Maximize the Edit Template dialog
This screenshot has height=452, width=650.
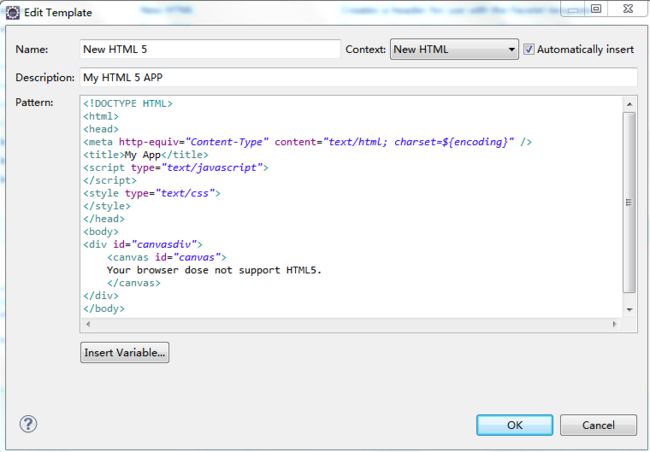pos(596,8)
